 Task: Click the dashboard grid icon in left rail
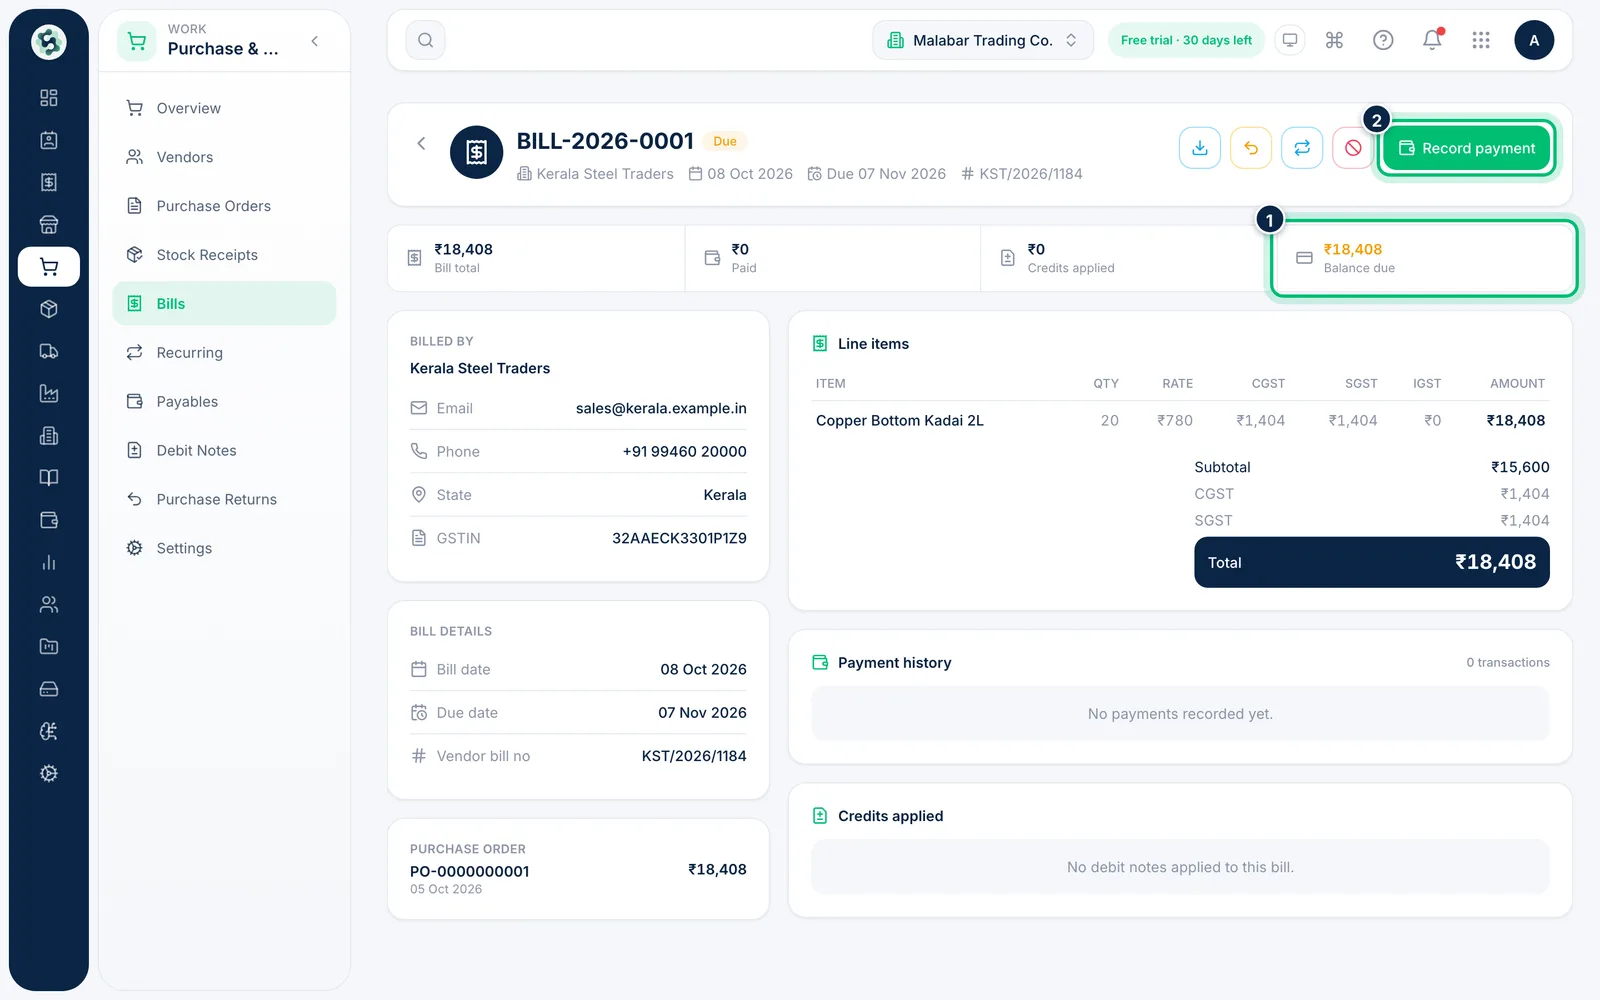[48, 98]
